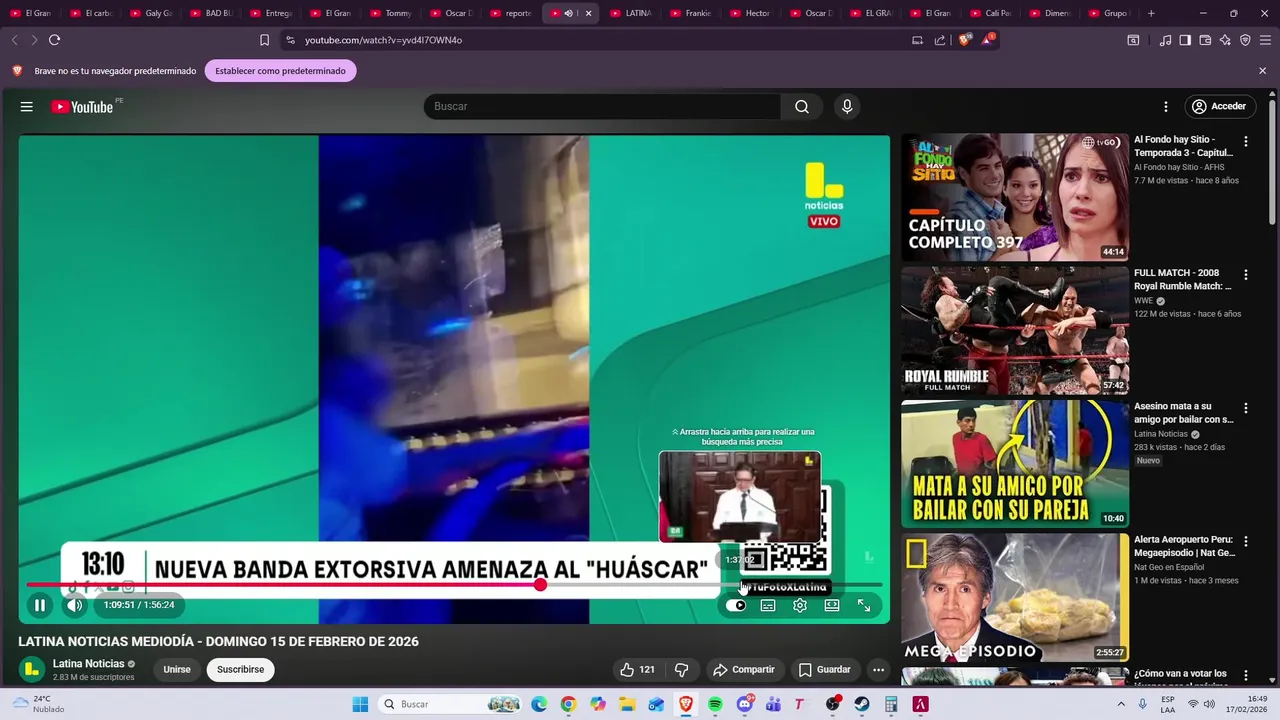Image resolution: width=1280 pixels, height=720 pixels.
Task: Open the Latina Noticias channel name link
Action: (x=88, y=664)
